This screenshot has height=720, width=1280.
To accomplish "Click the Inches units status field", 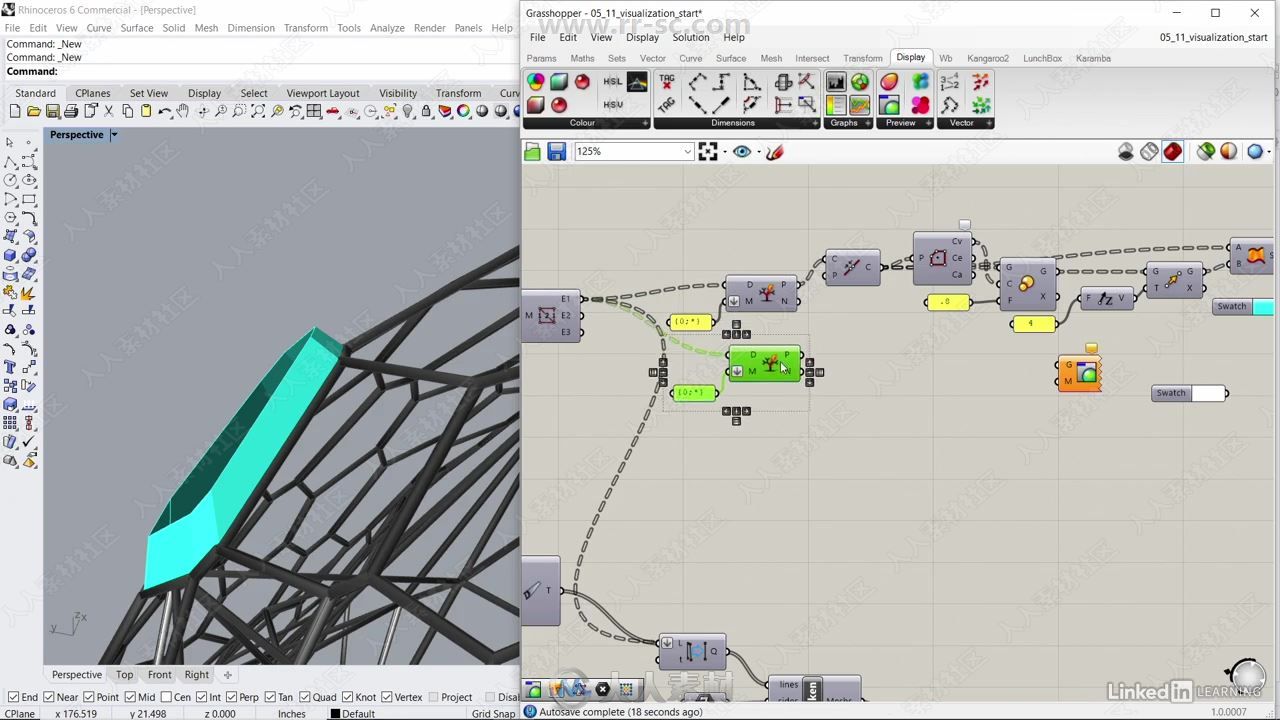I will click(x=292, y=714).
